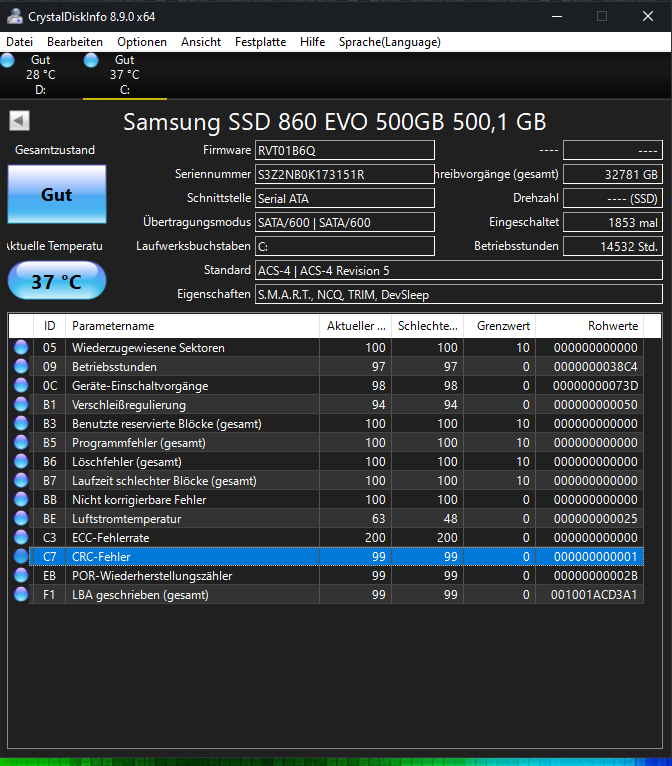Select the Luftstromtemperatur parameter name
672x766 pixels.
point(126,519)
